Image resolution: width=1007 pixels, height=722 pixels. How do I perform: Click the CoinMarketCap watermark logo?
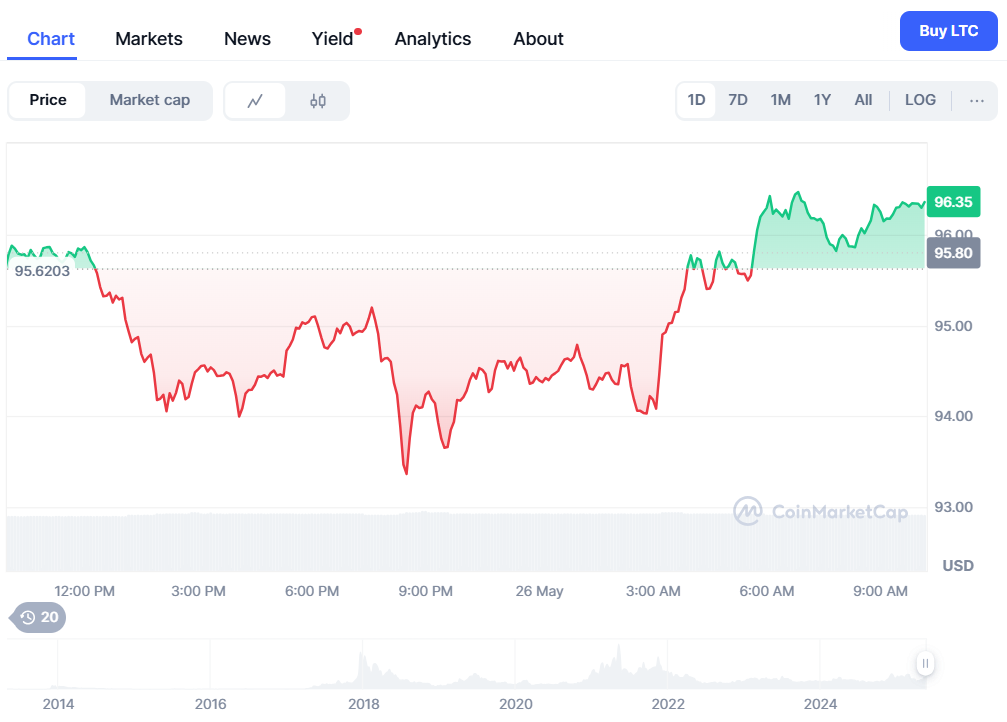click(x=821, y=512)
